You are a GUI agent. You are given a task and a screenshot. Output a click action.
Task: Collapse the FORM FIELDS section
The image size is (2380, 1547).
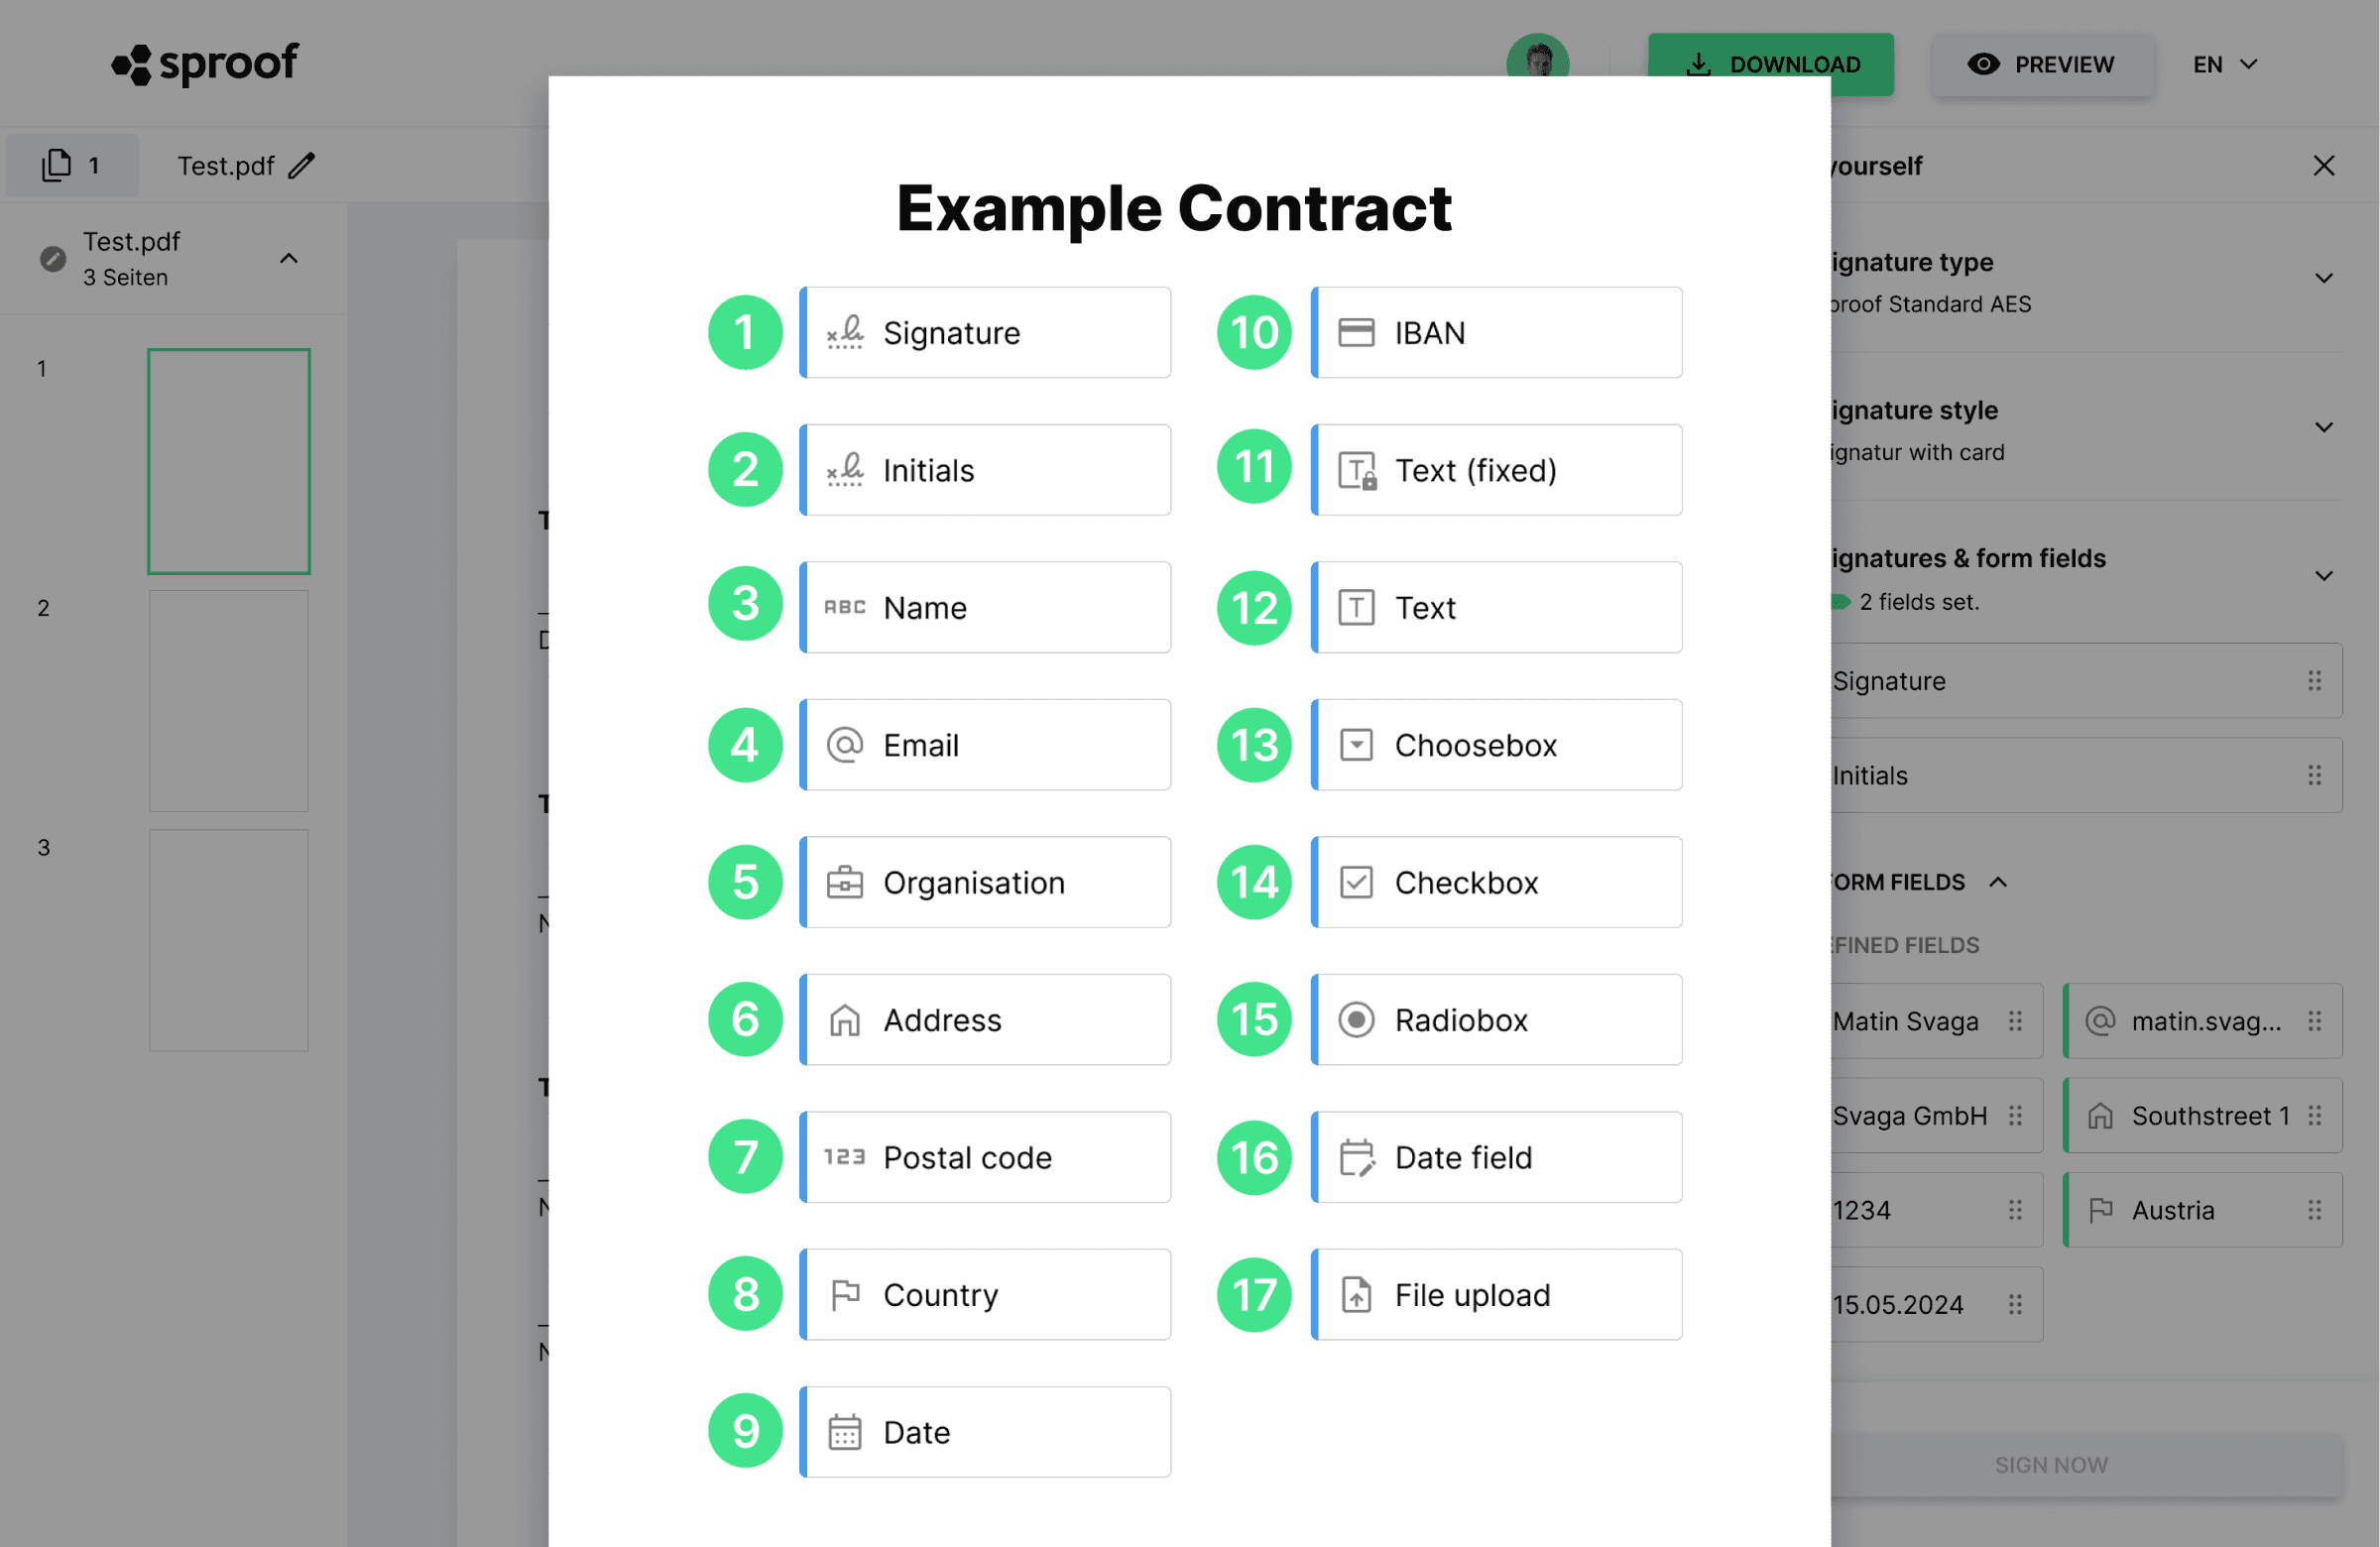point(1998,883)
